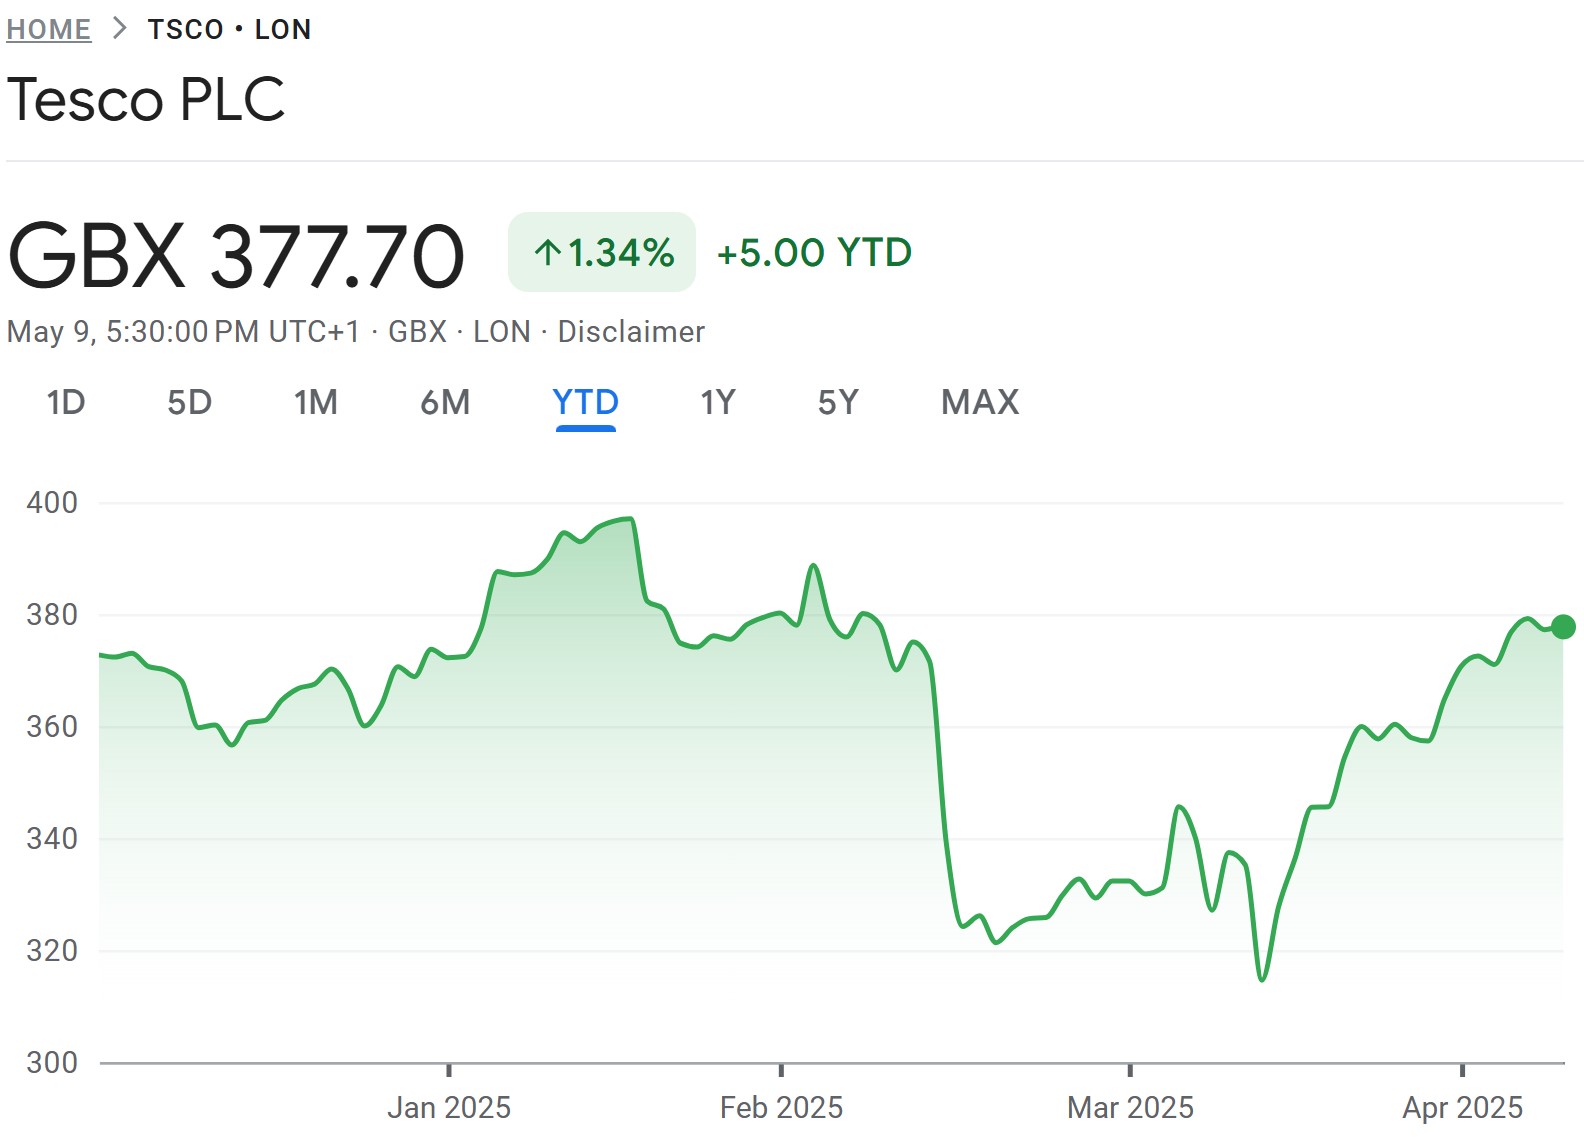Click the Feb 2025 axis label
Screen dimensions: 1584x1146
coord(781,1108)
